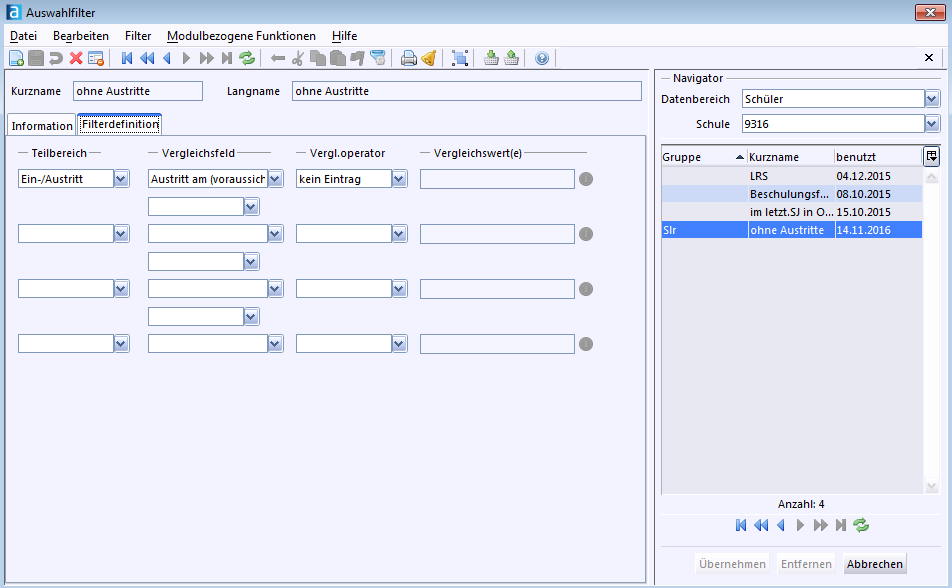Open the Datenbereich dropdown

point(932,98)
